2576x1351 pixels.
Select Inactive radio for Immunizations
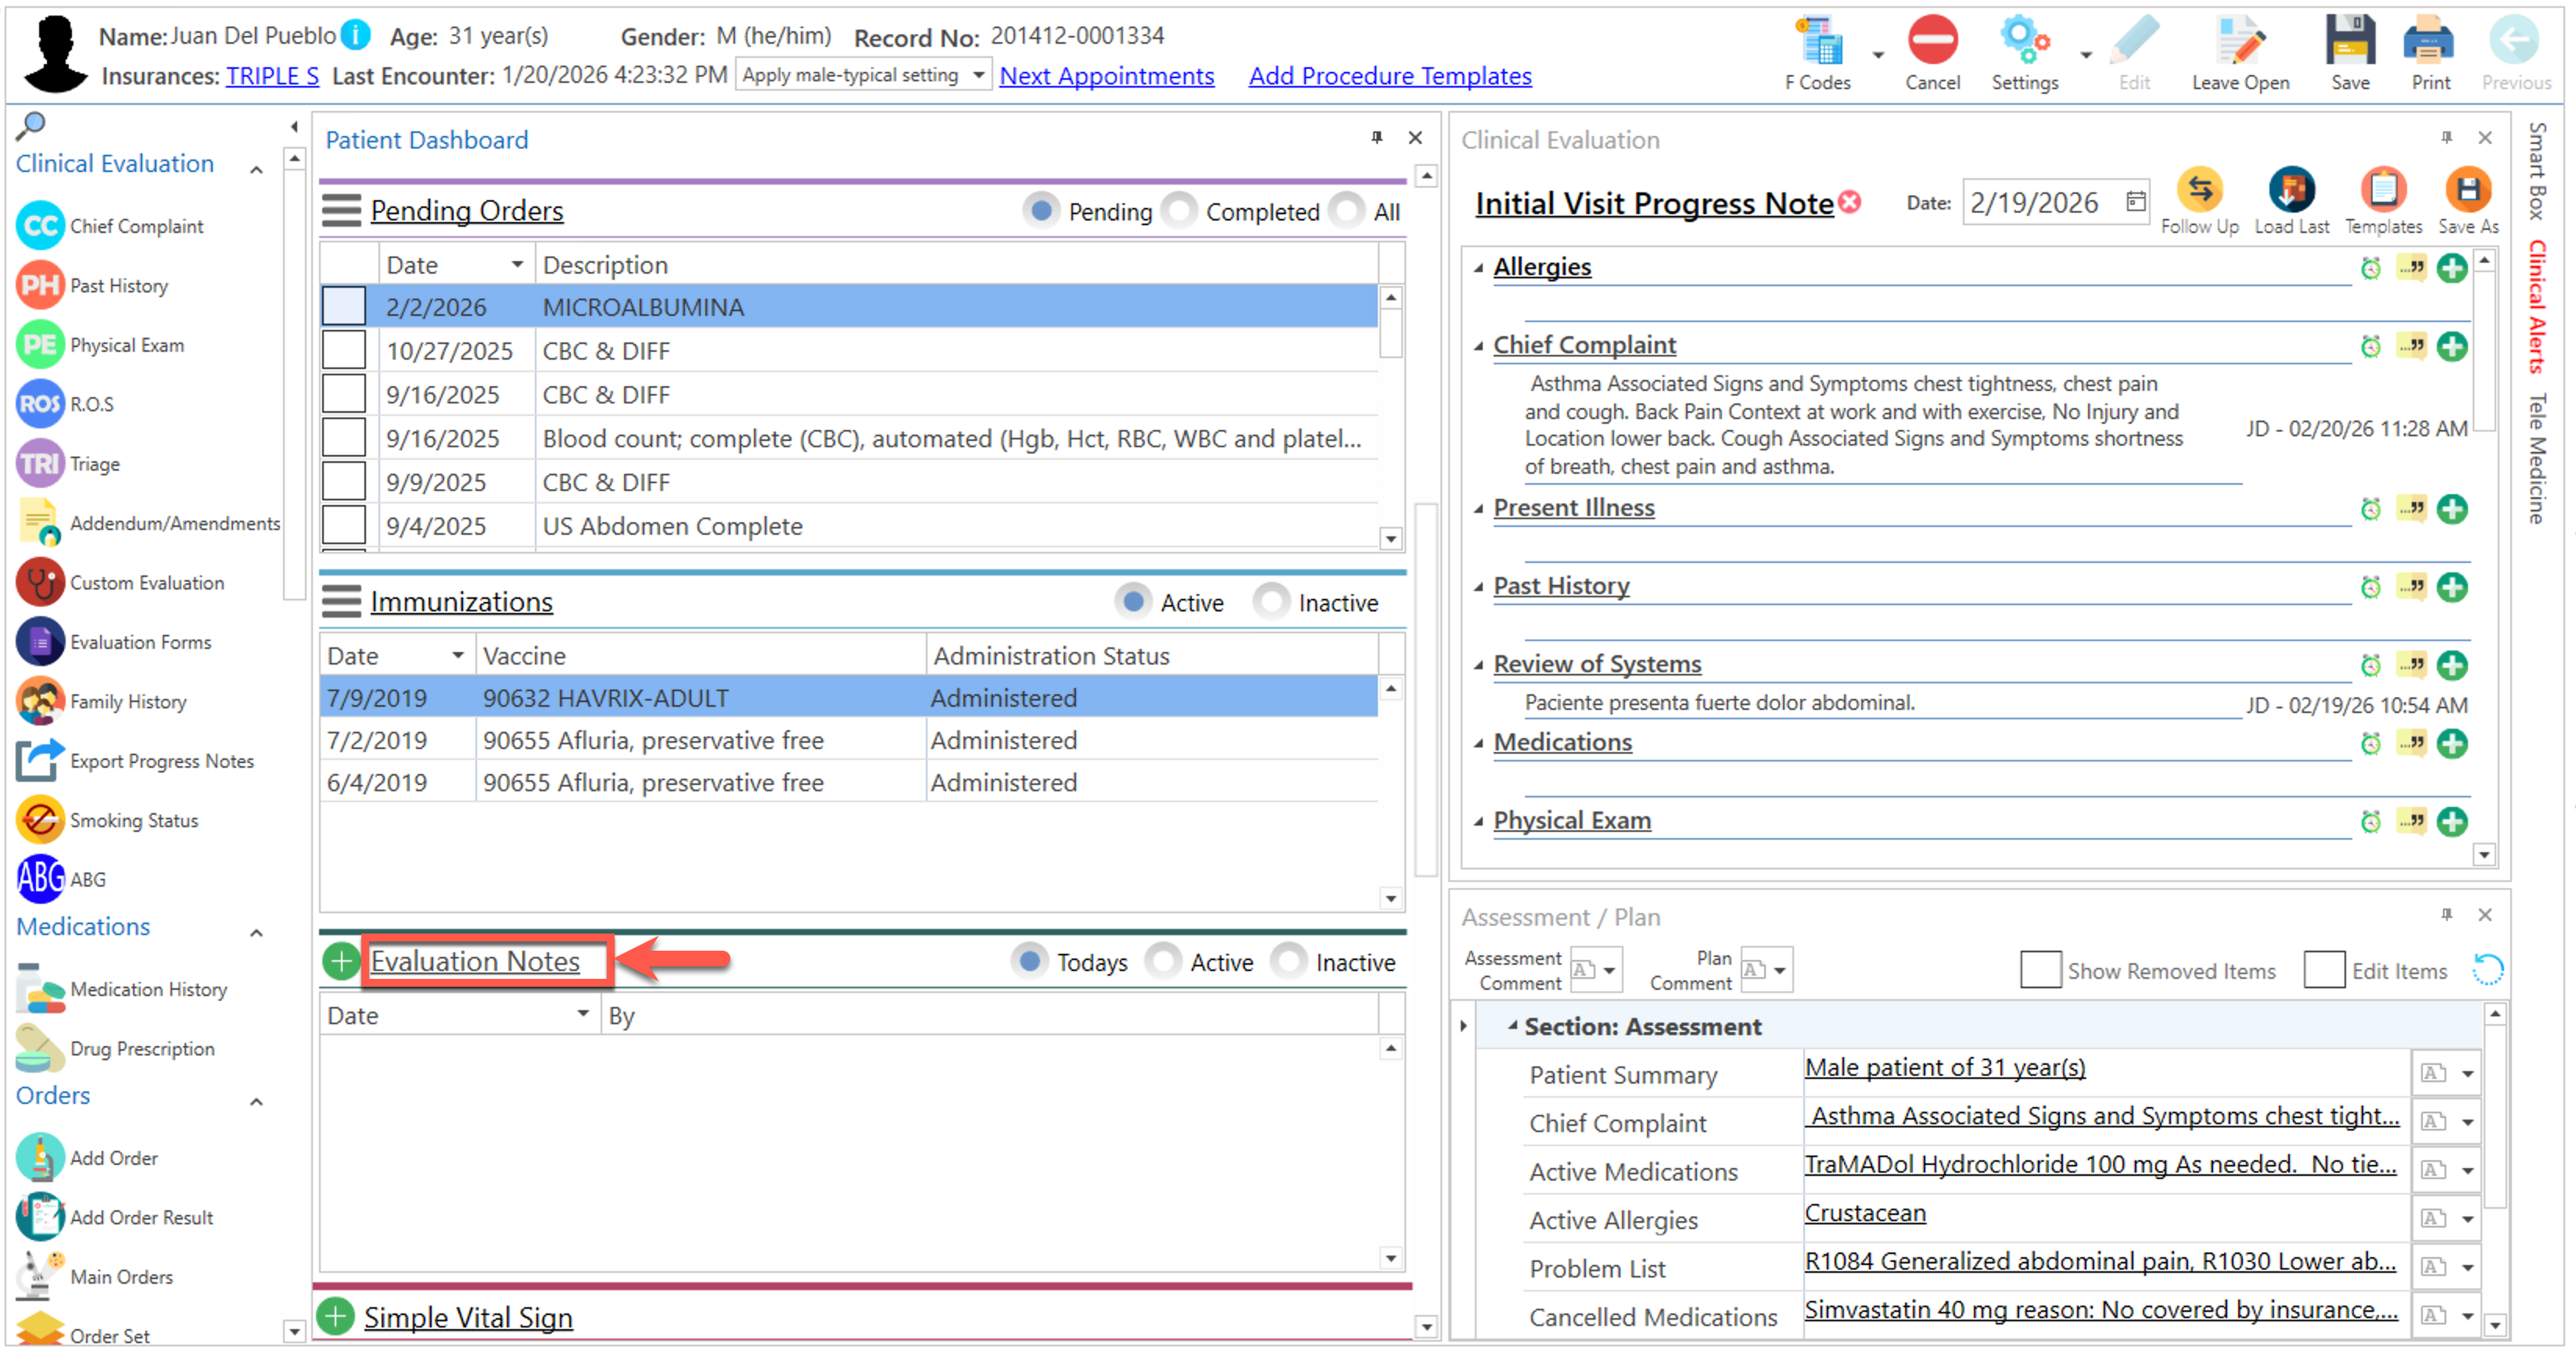pos(1272,602)
